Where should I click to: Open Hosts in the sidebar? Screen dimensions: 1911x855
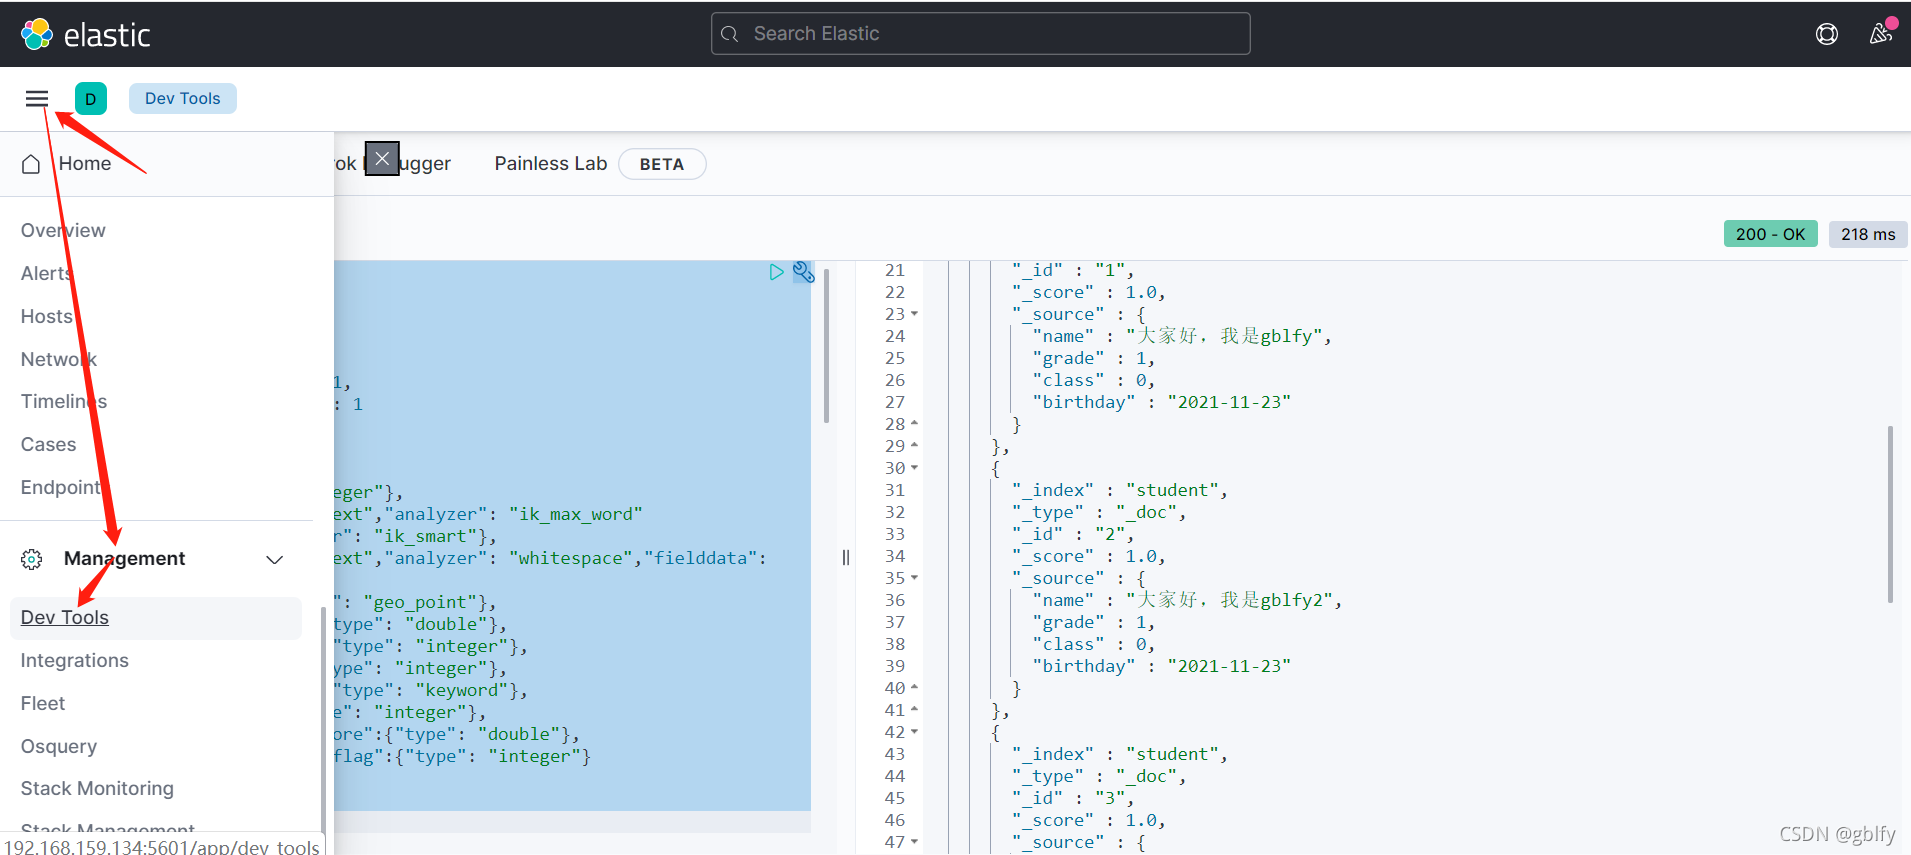point(47,316)
